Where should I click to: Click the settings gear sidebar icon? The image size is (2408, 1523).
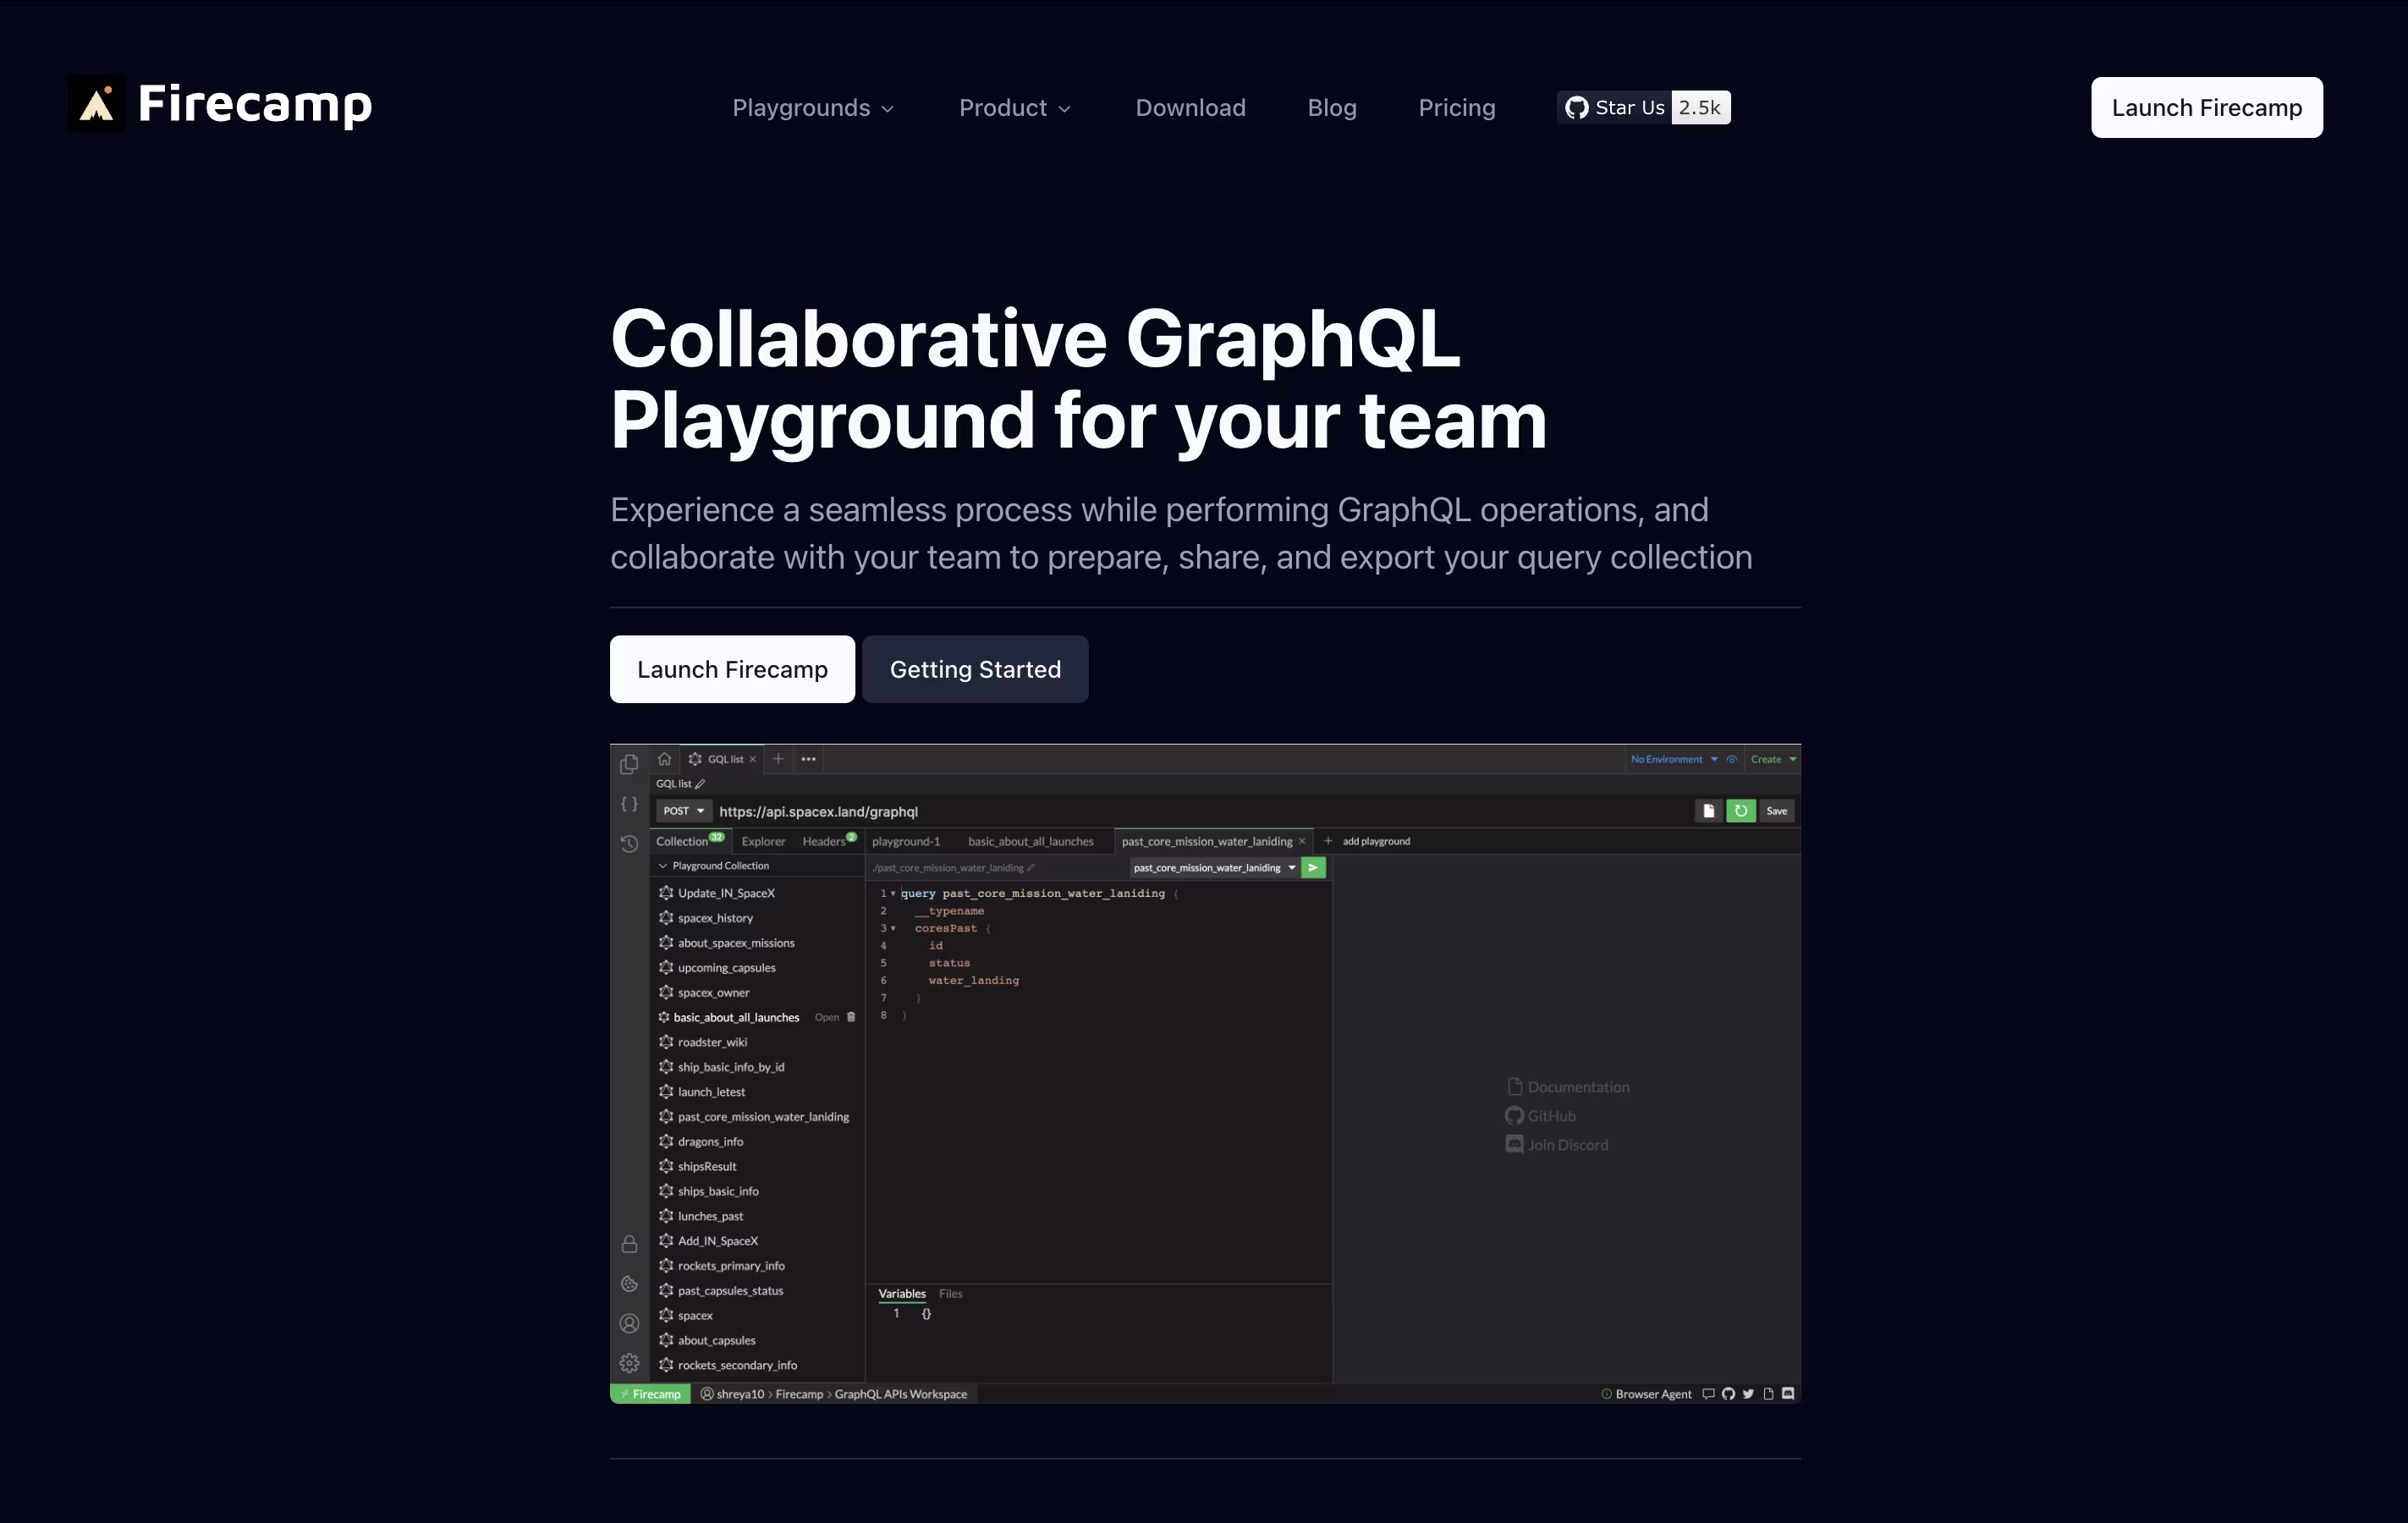pyautogui.click(x=629, y=1363)
